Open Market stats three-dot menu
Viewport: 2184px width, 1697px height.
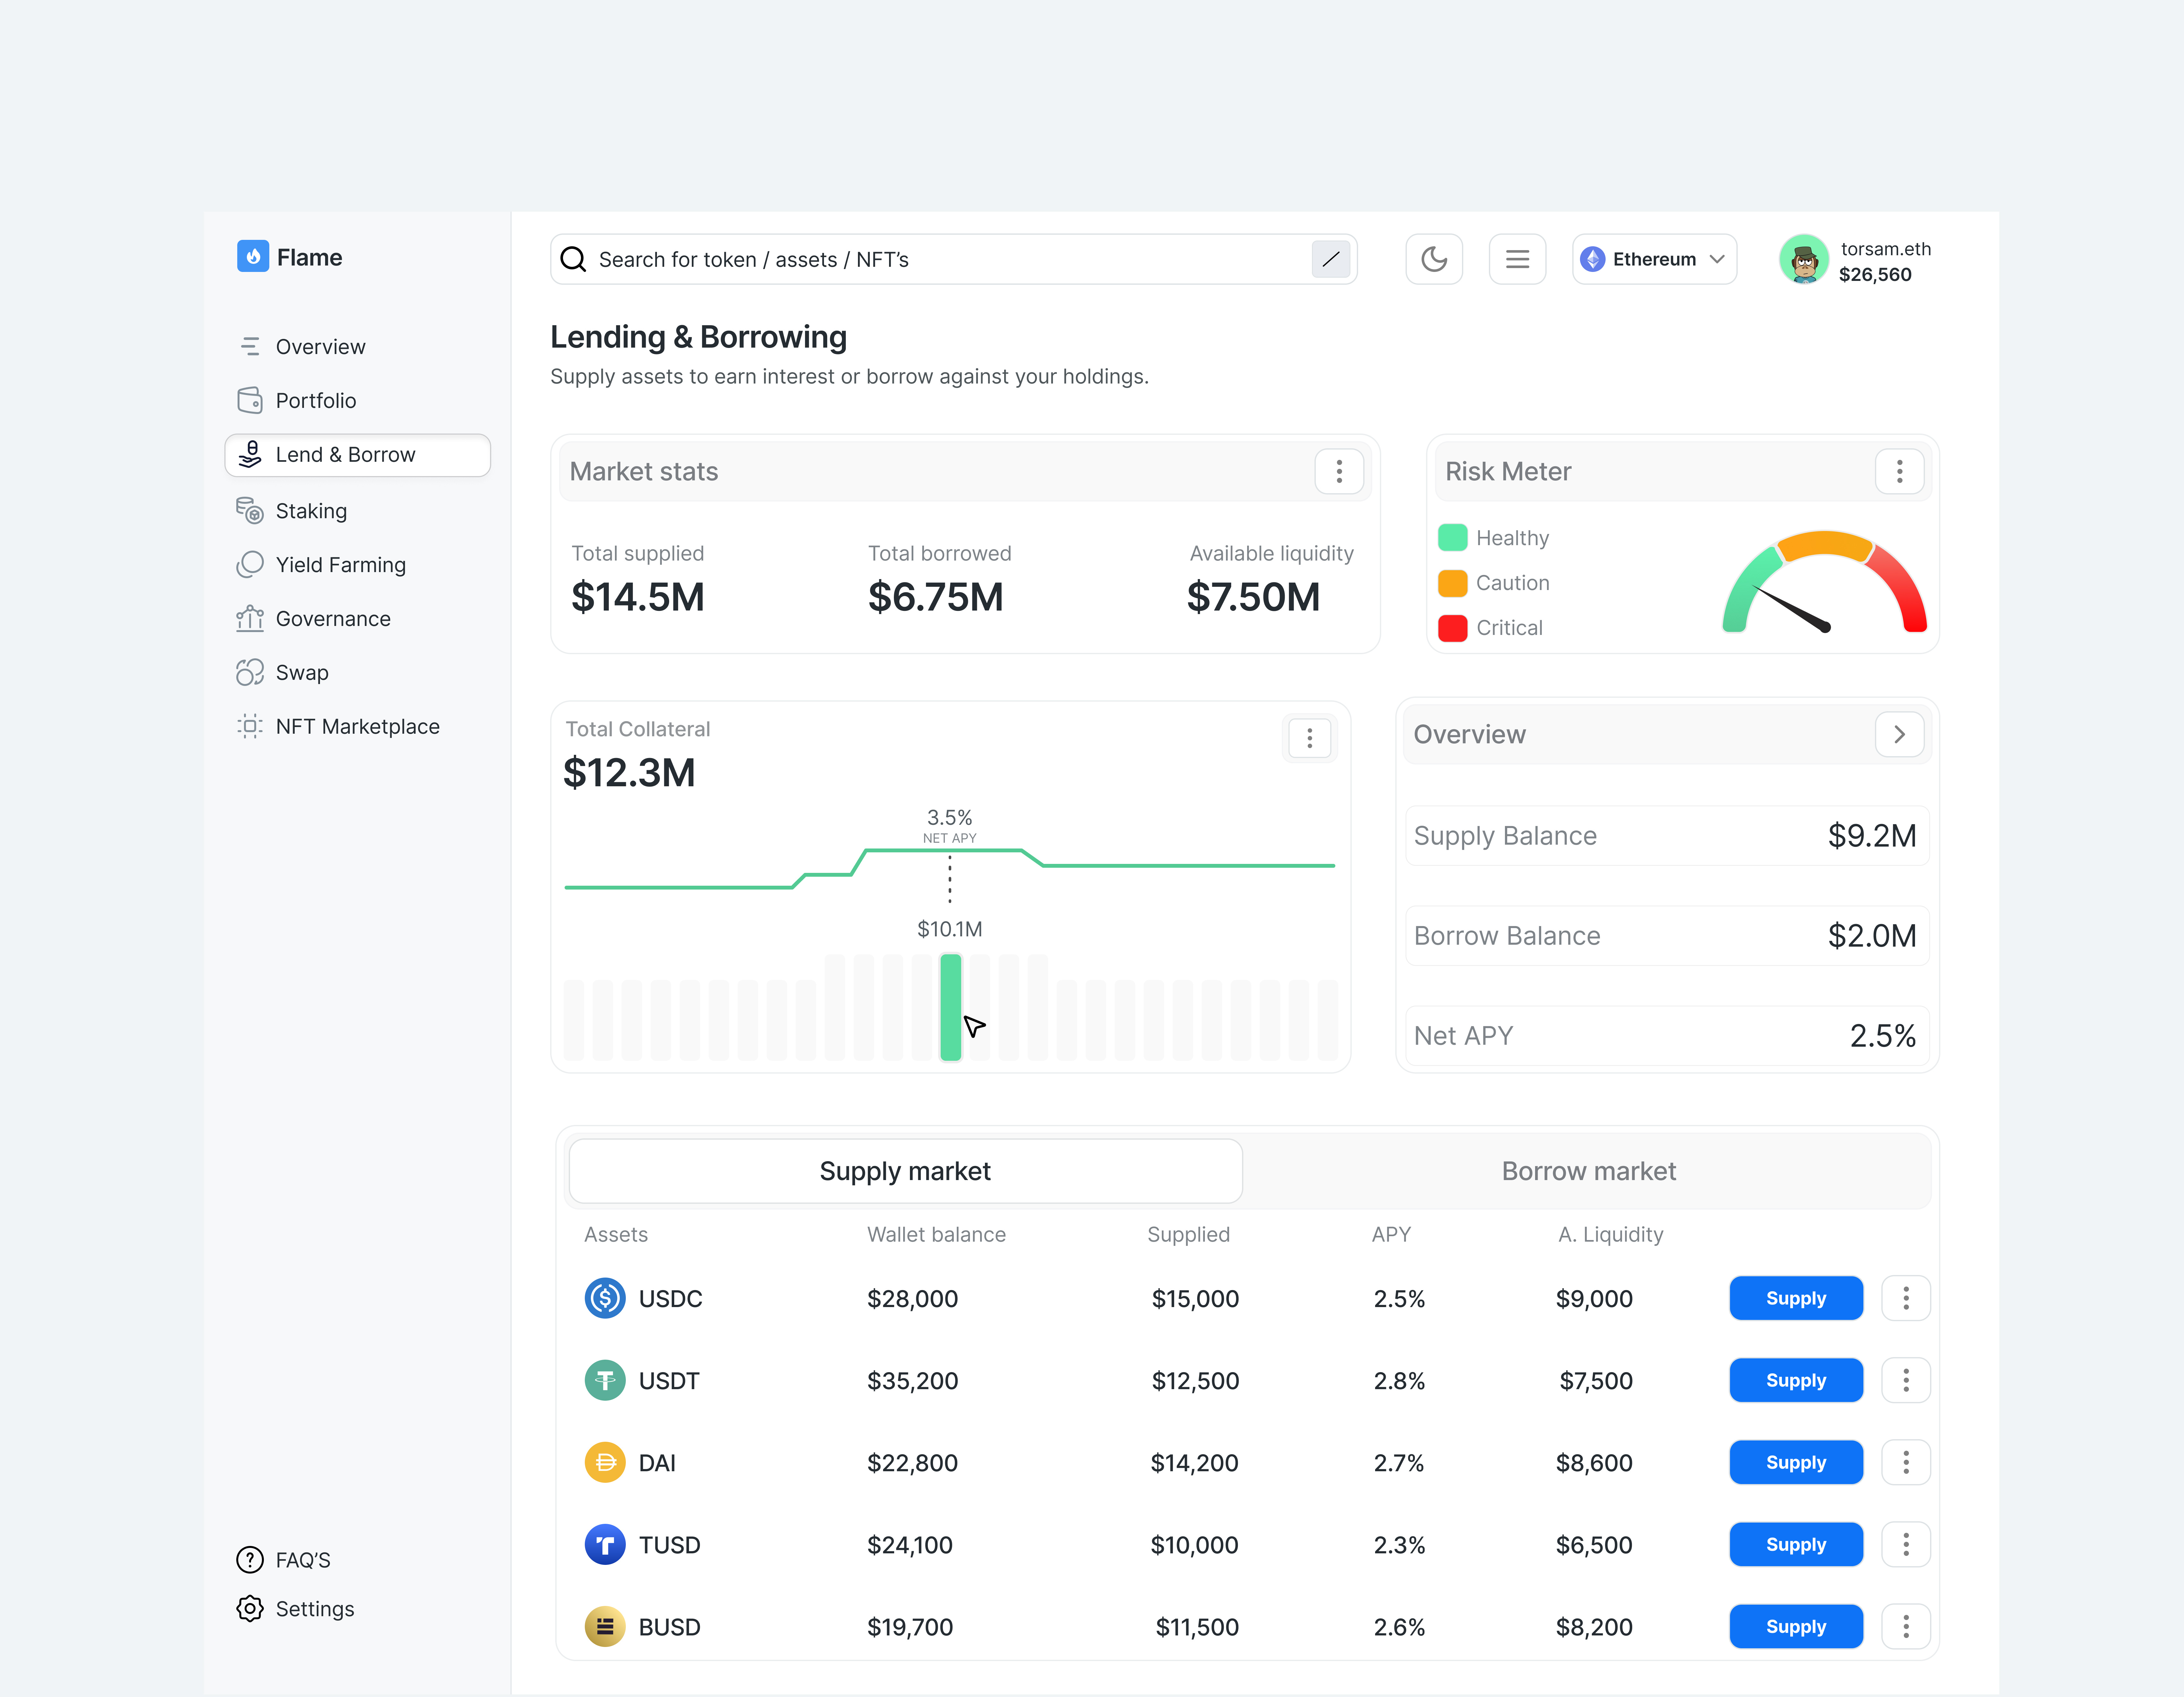[x=1339, y=472]
